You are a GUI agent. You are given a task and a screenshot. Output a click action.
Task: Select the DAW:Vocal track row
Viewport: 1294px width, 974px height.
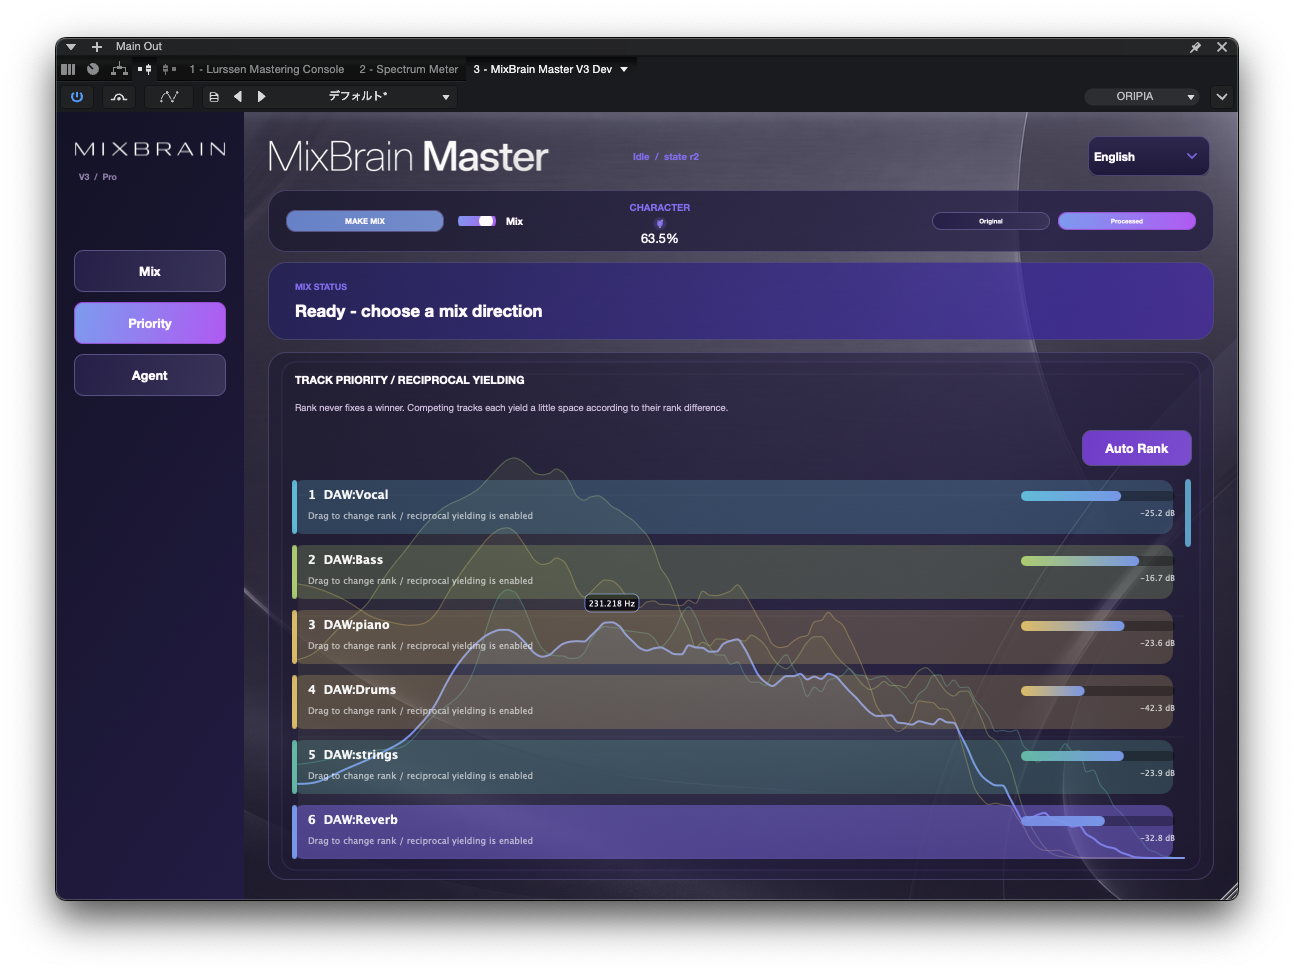pyautogui.click(x=732, y=507)
